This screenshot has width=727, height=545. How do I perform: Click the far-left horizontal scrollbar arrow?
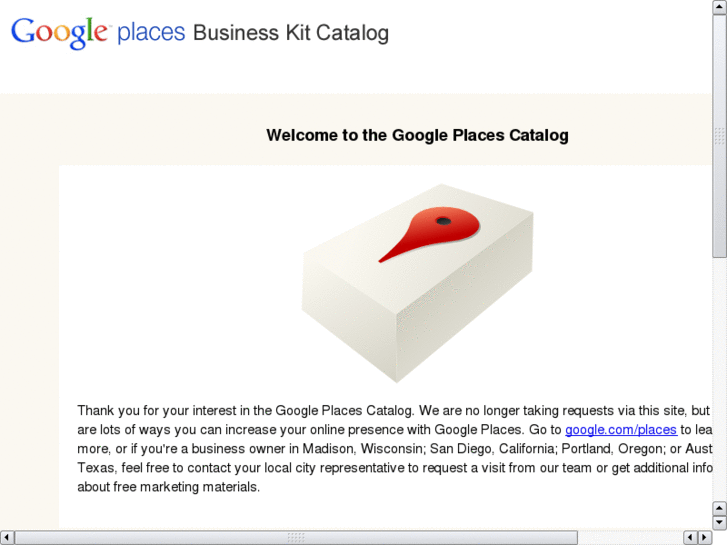7,537
